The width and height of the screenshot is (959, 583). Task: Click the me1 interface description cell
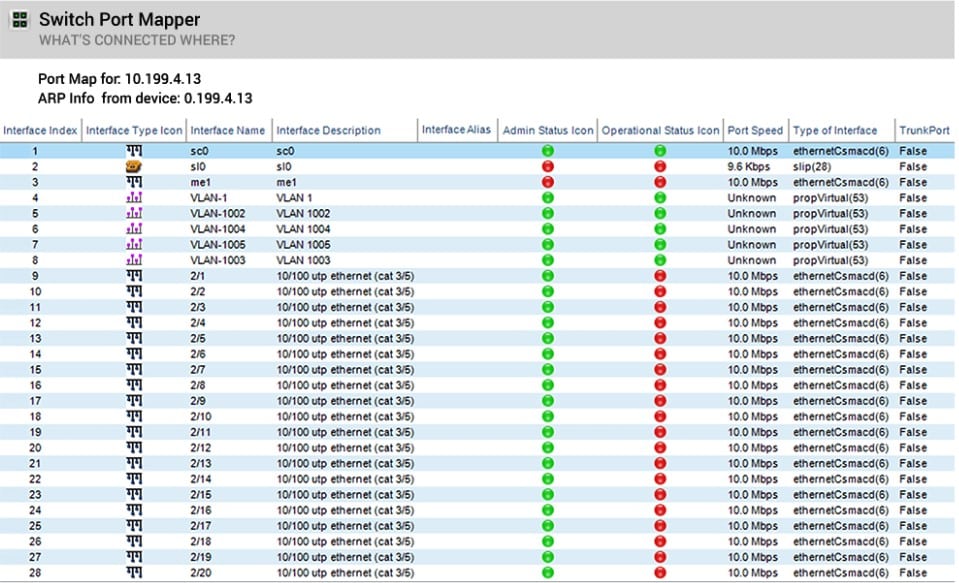click(x=286, y=182)
